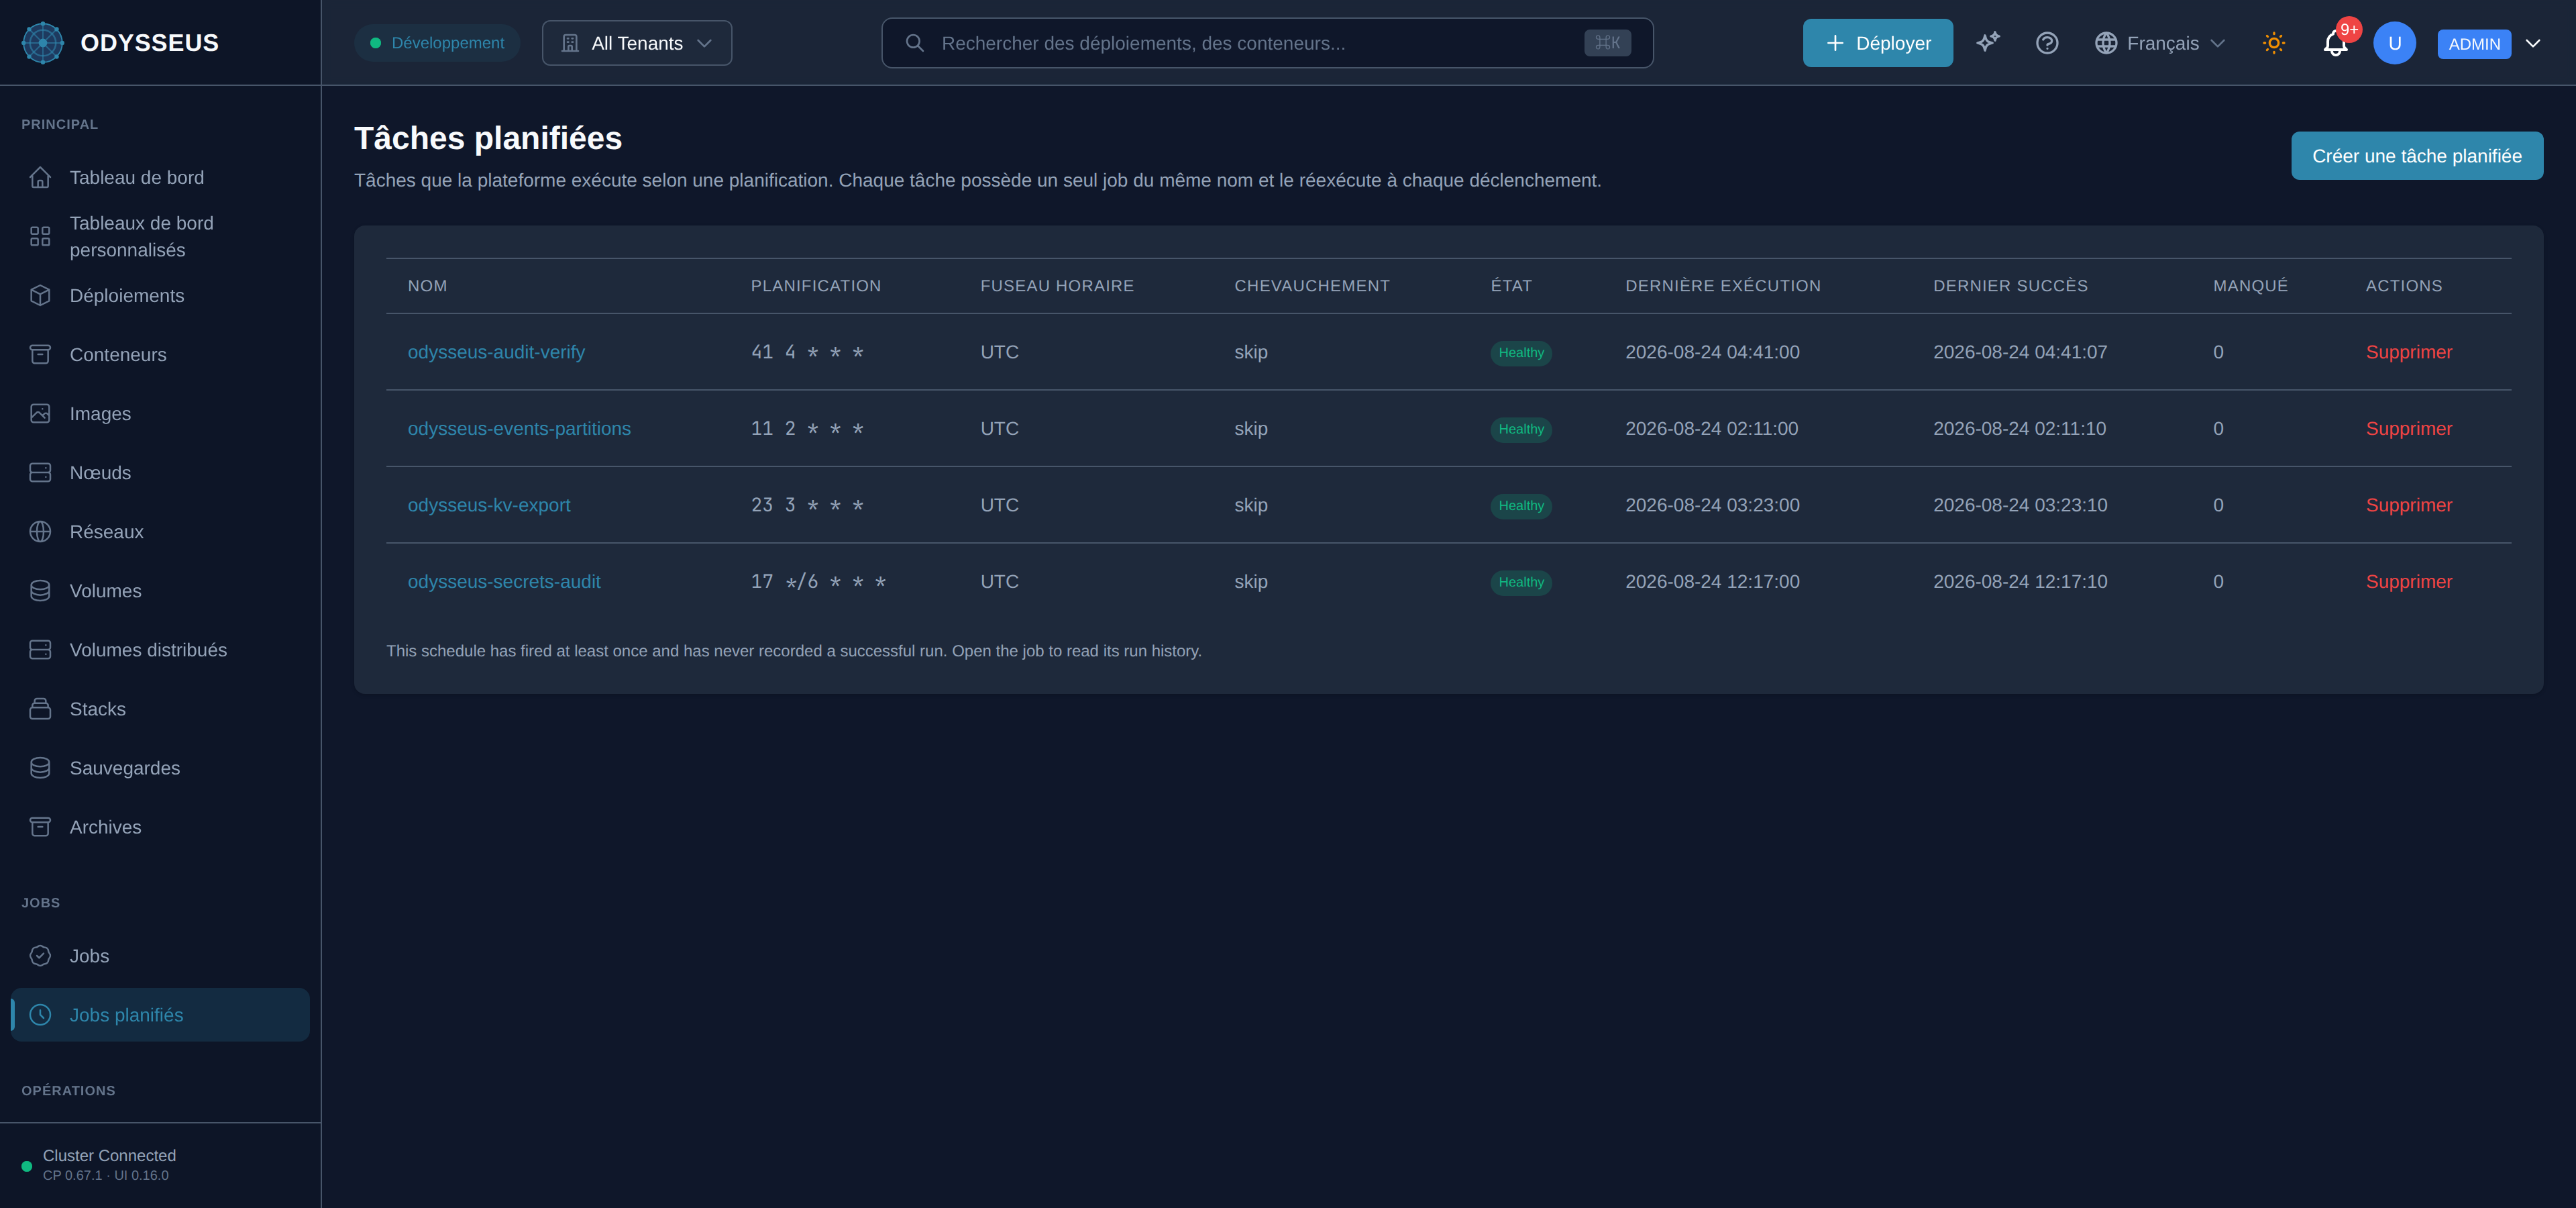The image size is (2576, 1208).
Task: Open the odysseus-secrets-audit task link
Action: click(x=504, y=581)
